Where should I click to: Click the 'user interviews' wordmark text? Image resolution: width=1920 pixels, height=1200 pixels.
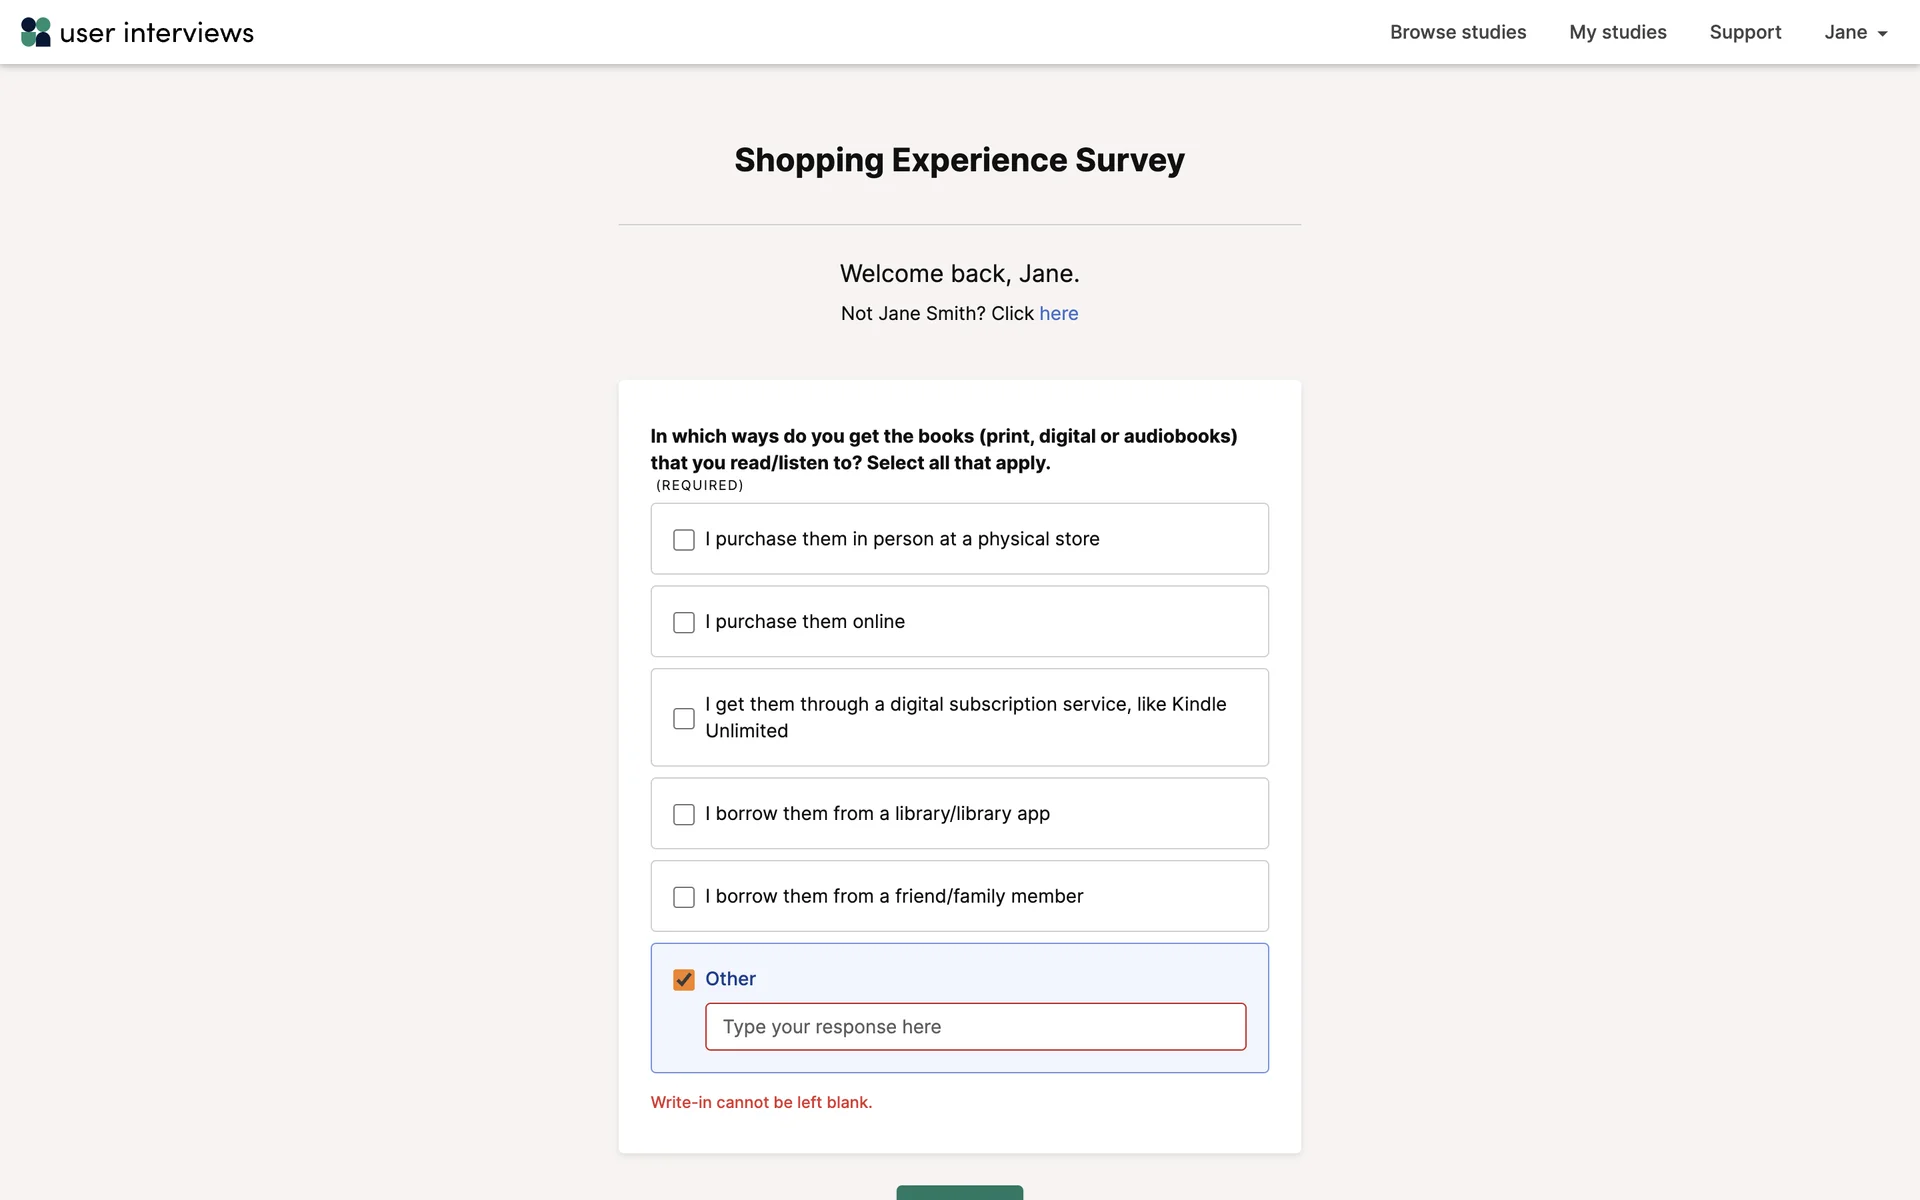pos(157,33)
